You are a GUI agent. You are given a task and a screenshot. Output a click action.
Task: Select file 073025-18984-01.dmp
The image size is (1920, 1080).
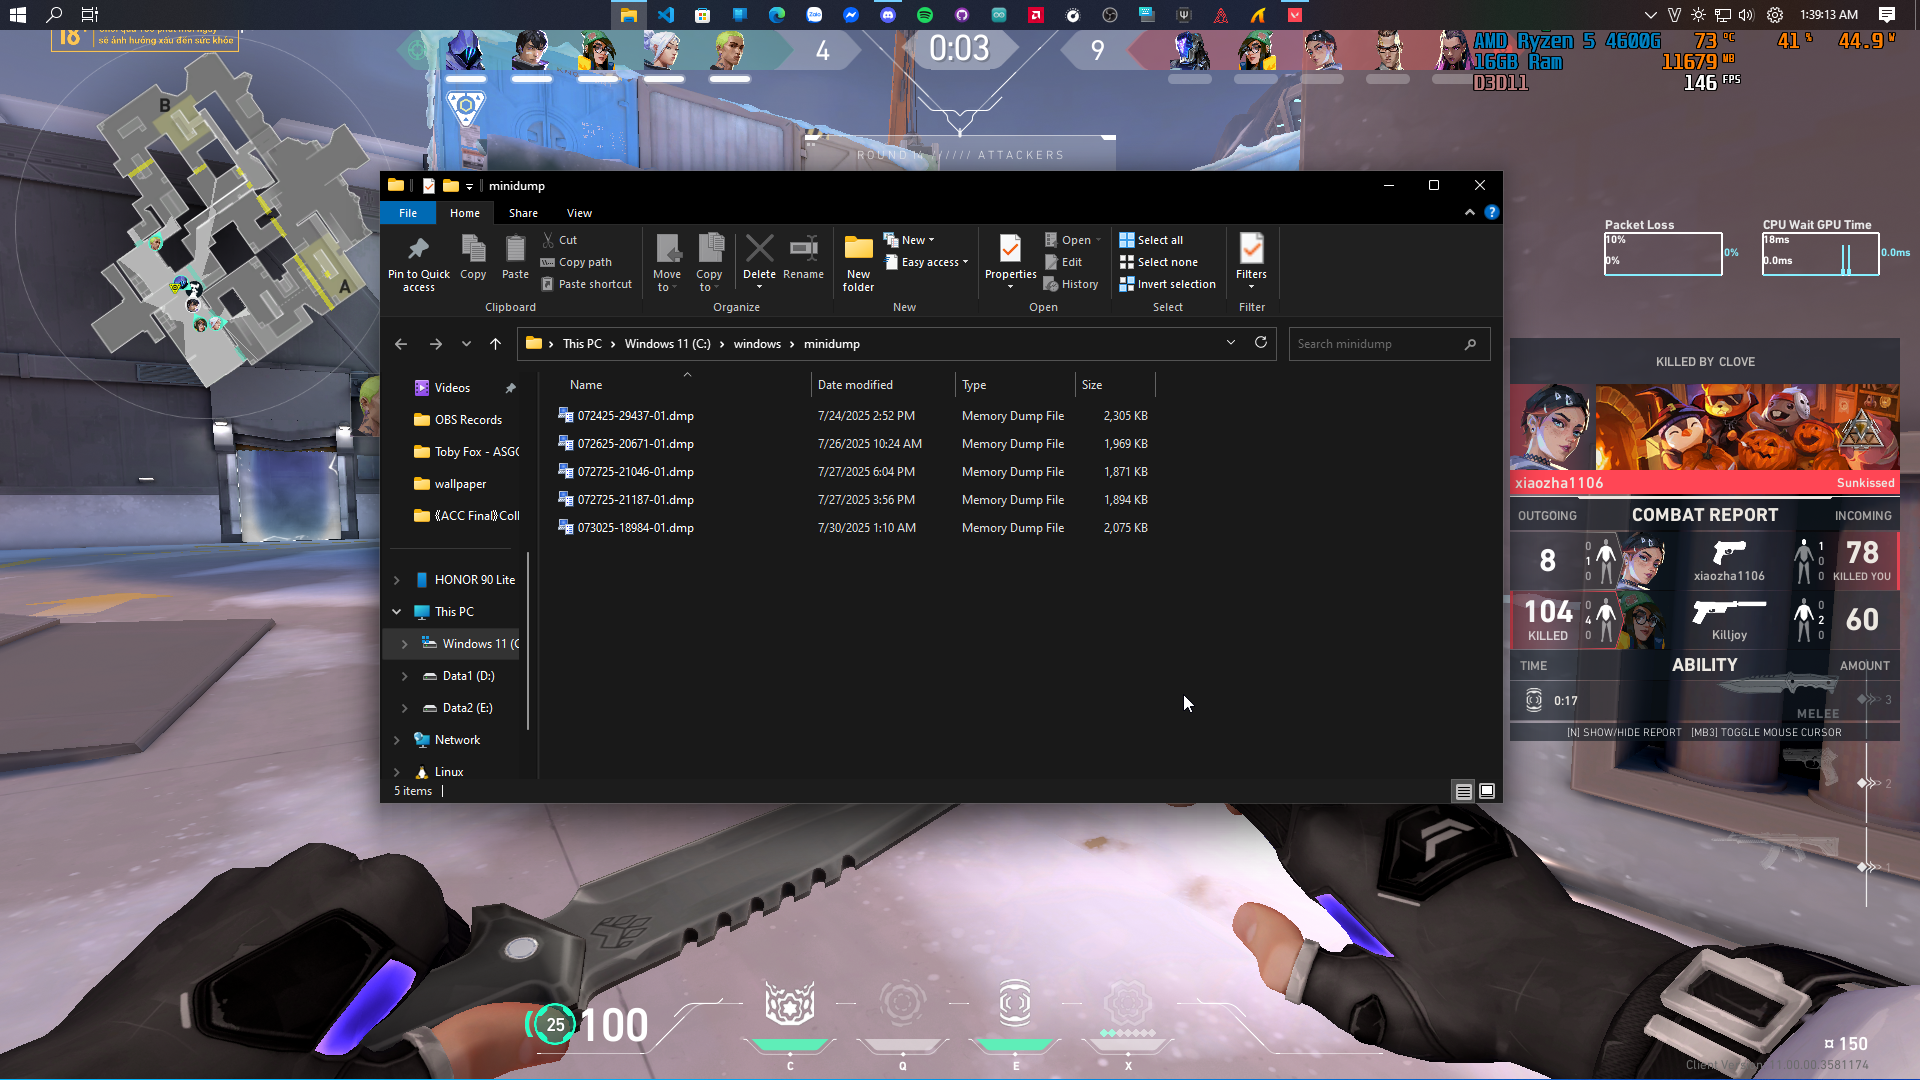pos(635,528)
